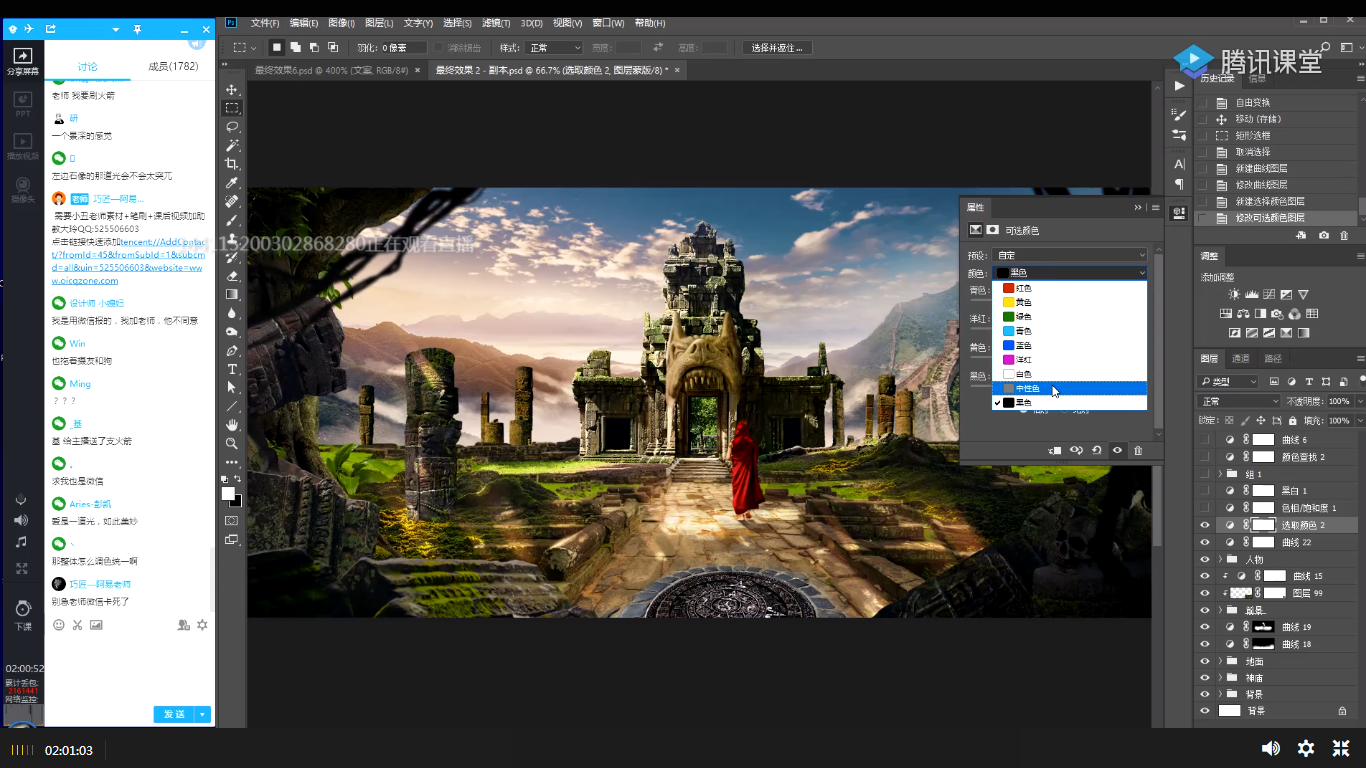Open the 预设 preset dropdown
1366x768 pixels.
[1070, 255]
